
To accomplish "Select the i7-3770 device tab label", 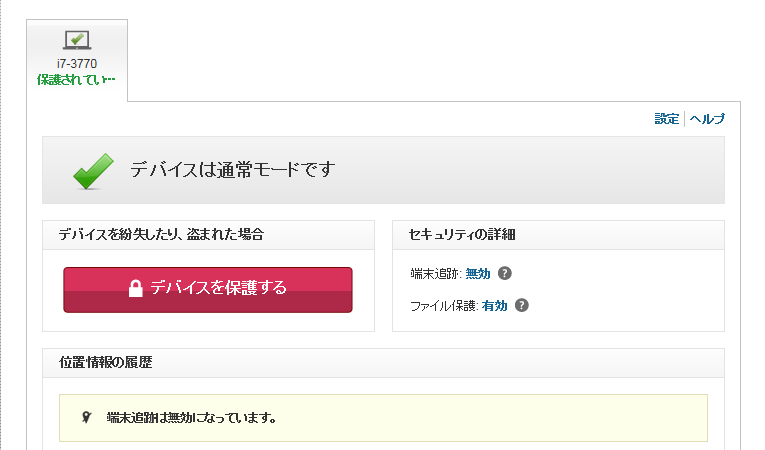I will (77, 64).
